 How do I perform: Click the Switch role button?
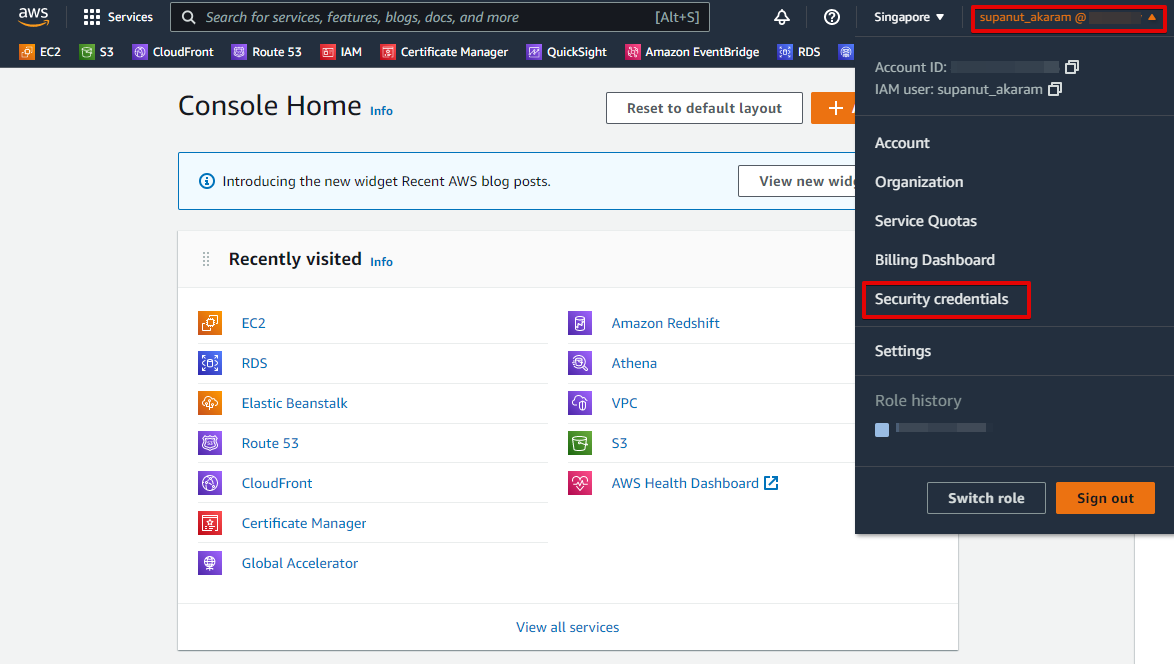(x=985, y=498)
